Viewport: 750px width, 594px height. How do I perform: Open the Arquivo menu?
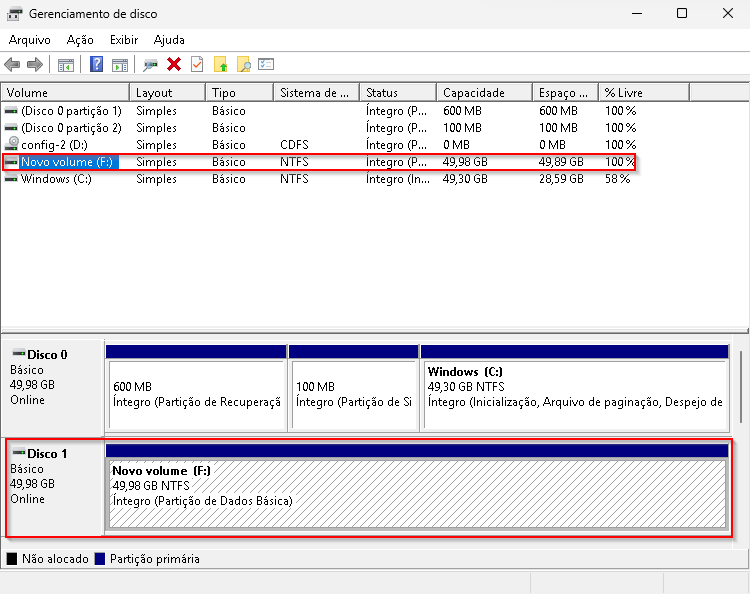(x=30, y=40)
